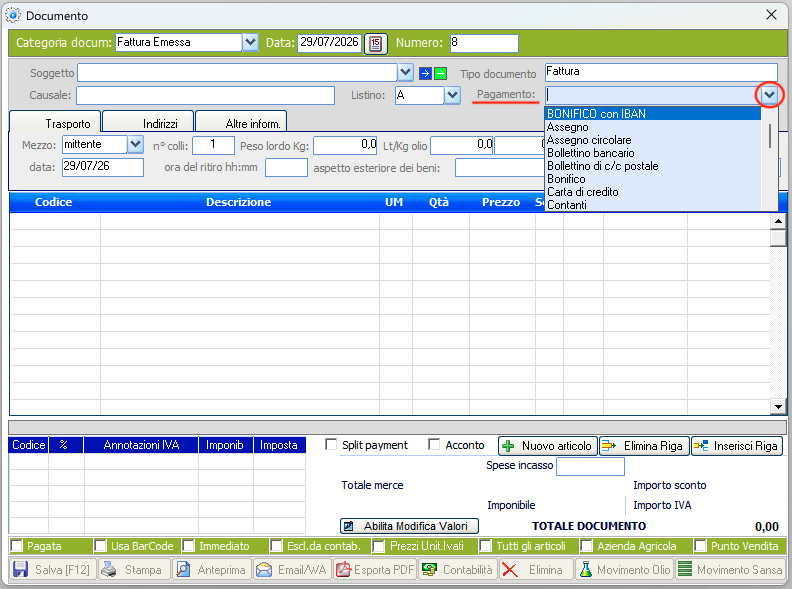This screenshot has height=589, width=792.
Task: Close the Documento window
Action: [x=771, y=15]
